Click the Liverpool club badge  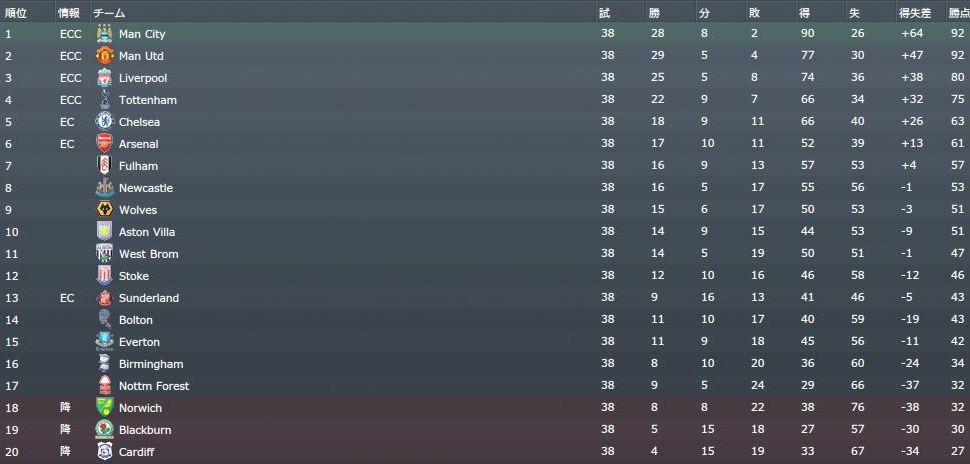(x=104, y=78)
